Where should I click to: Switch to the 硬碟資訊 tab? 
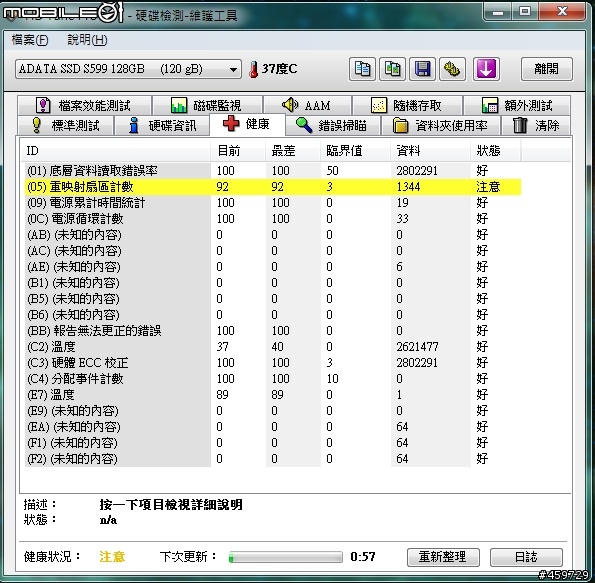tap(162, 125)
